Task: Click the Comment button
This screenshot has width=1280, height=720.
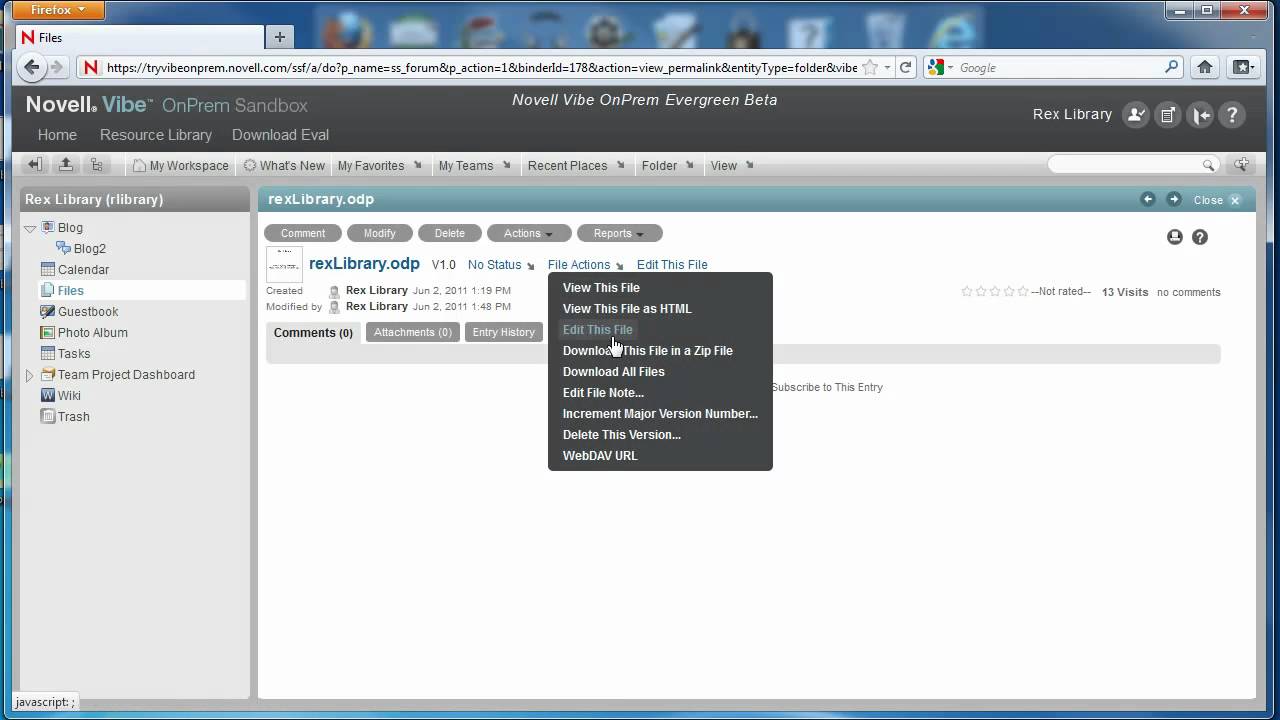Action: [302, 233]
